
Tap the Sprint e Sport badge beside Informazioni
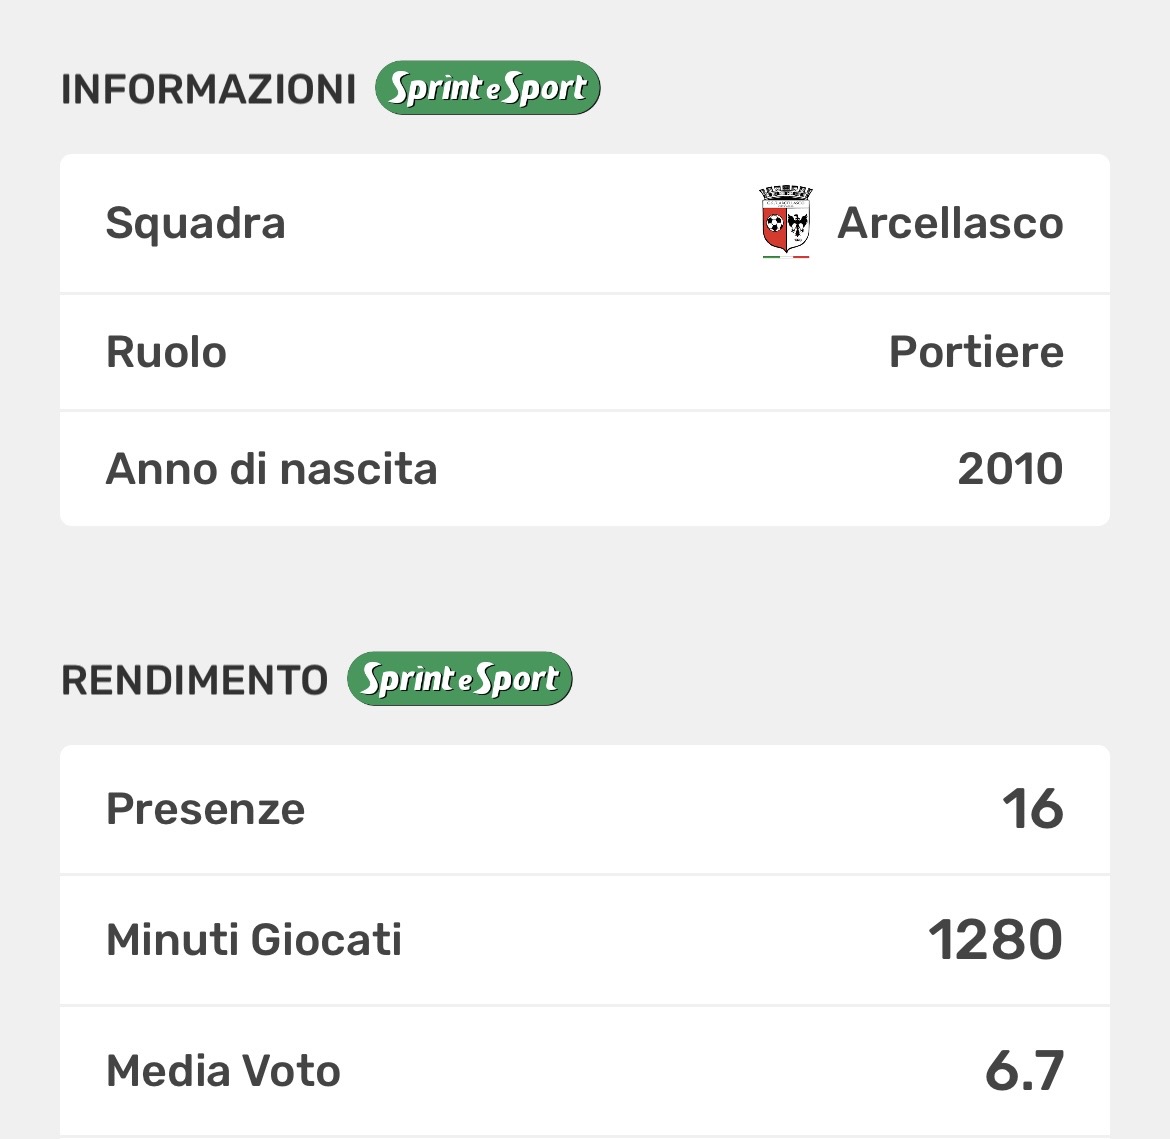pyautogui.click(x=487, y=88)
